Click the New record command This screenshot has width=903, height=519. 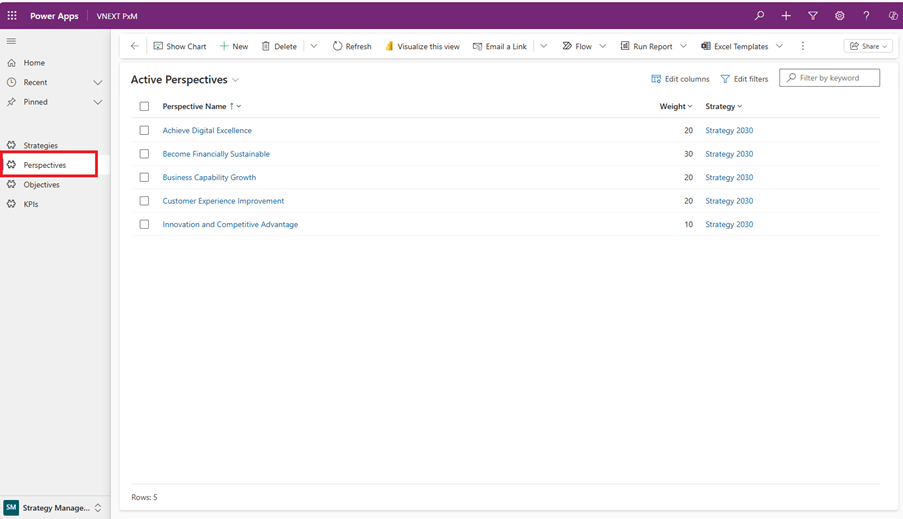click(x=234, y=46)
